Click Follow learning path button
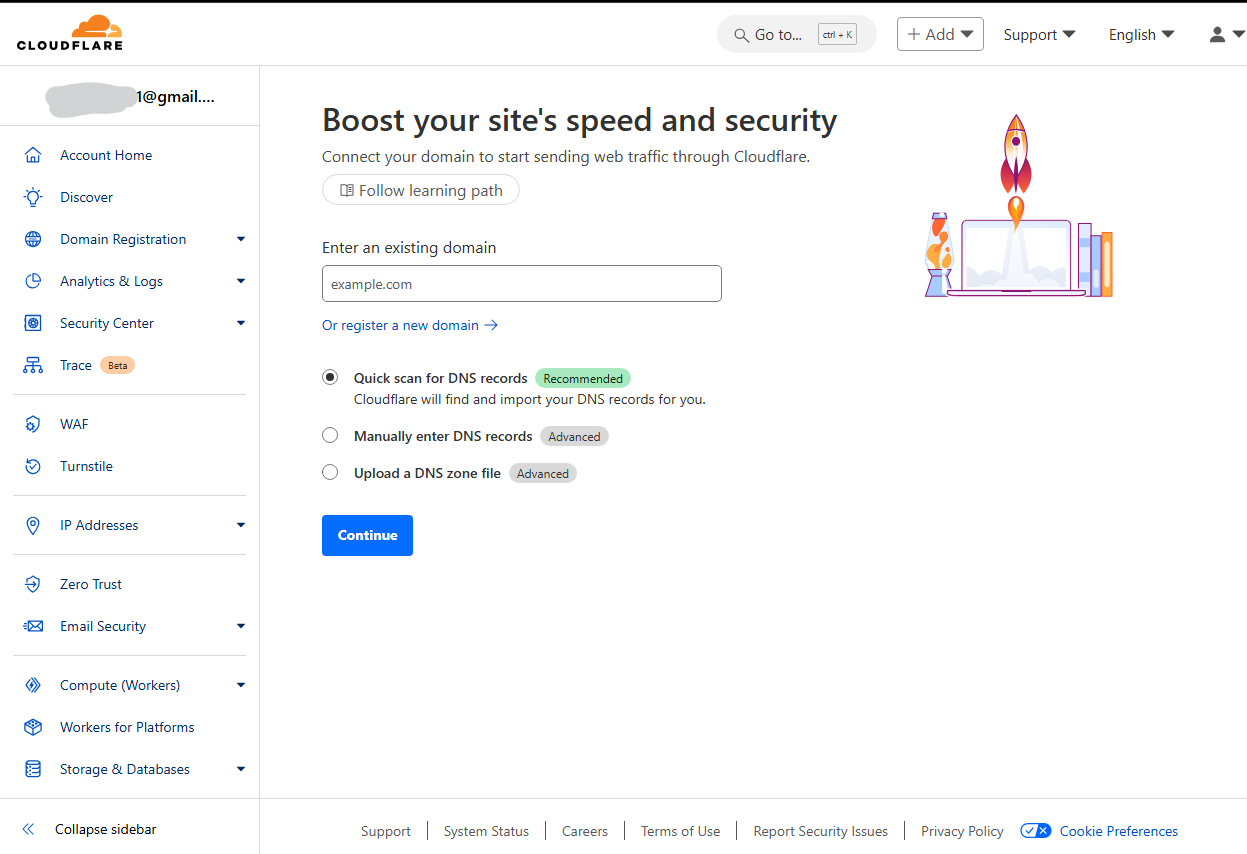This screenshot has height=854, width=1247. point(421,190)
